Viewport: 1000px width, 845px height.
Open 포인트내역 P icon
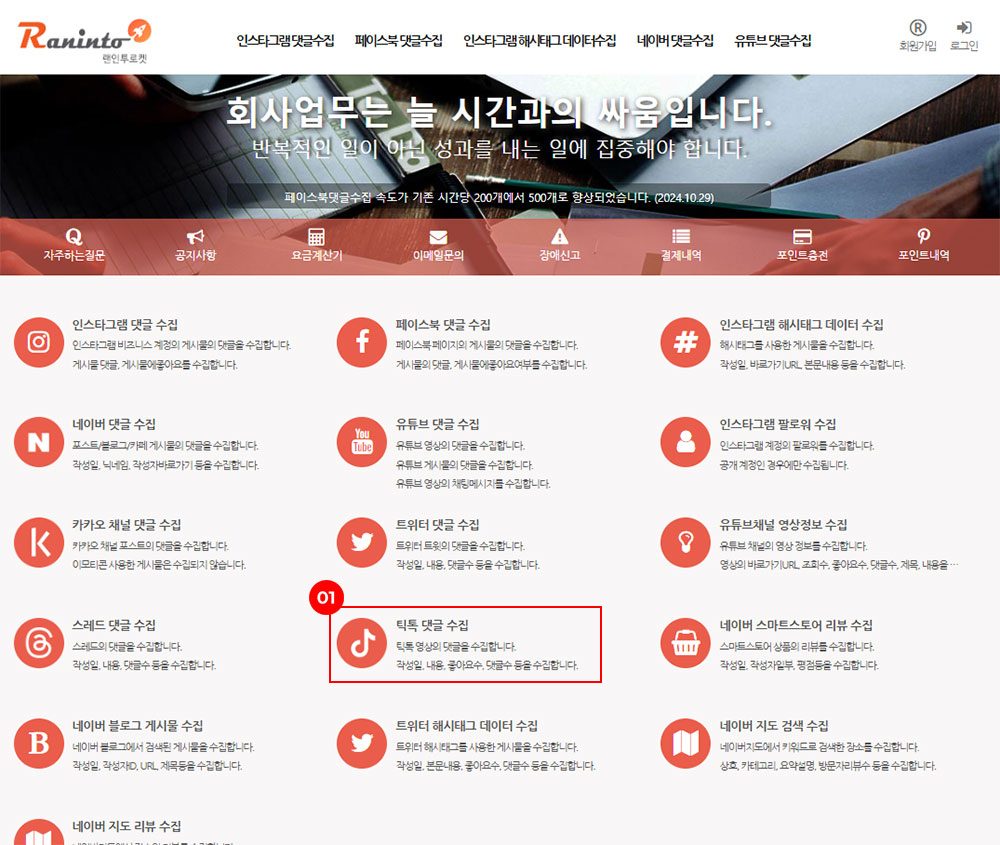click(923, 237)
